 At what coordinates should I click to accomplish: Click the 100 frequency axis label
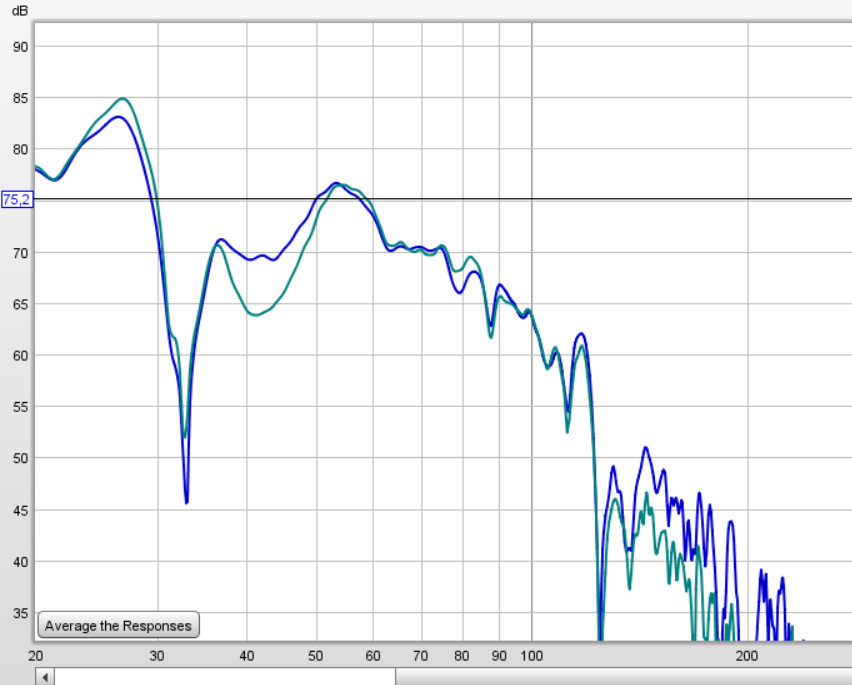coord(531,656)
